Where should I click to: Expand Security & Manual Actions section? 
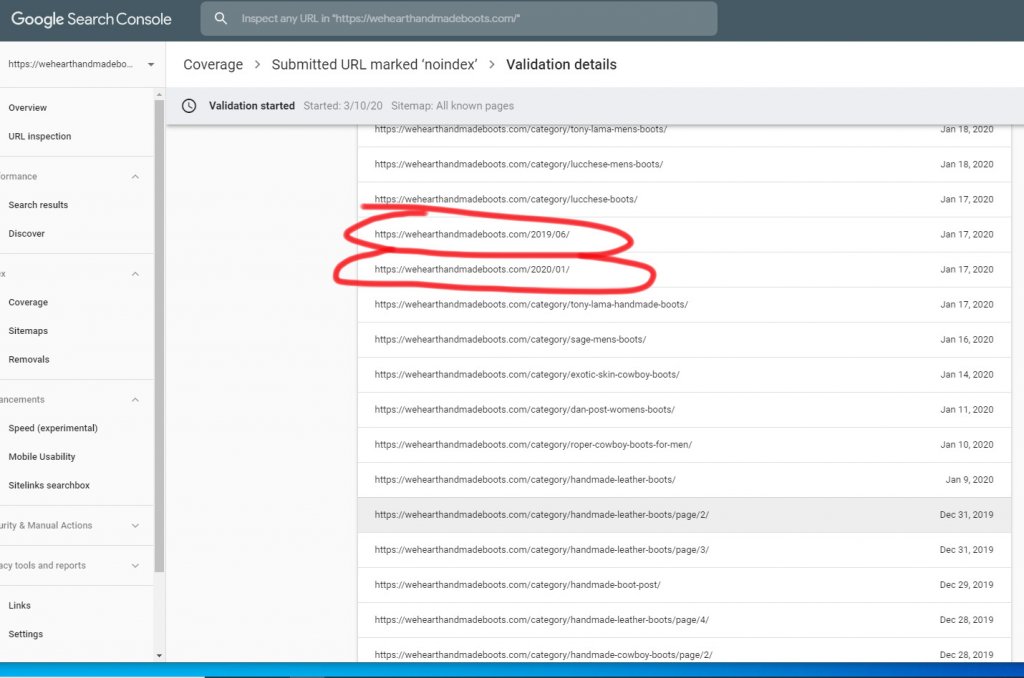pyautogui.click(x=135, y=526)
